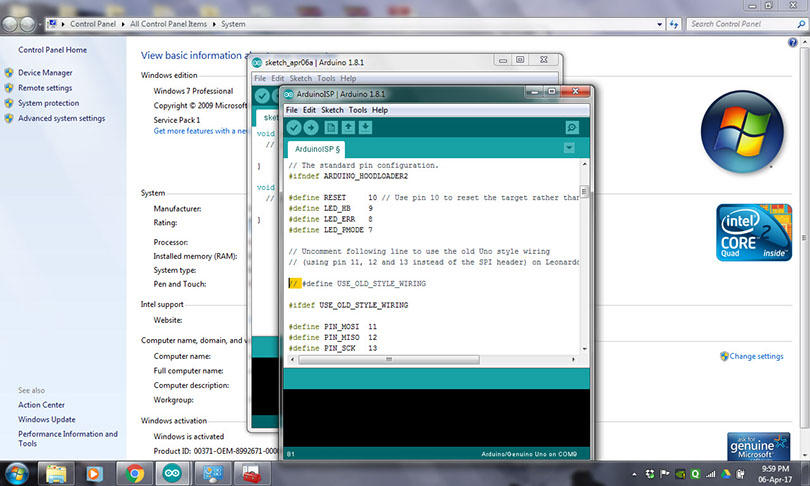The height and width of the screenshot is (486, 810).
Task: Open Help menu in ArduinoISP window
Action: pos(380,110)
